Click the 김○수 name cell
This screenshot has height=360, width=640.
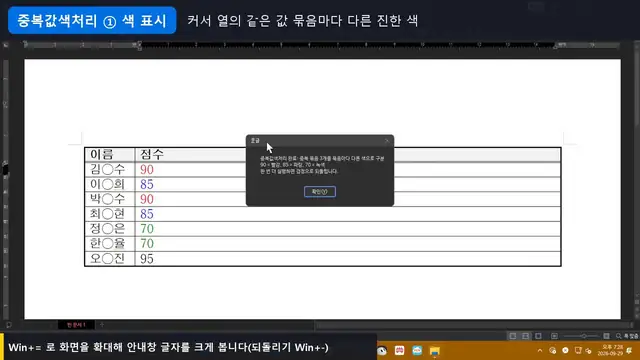point(110,169)
